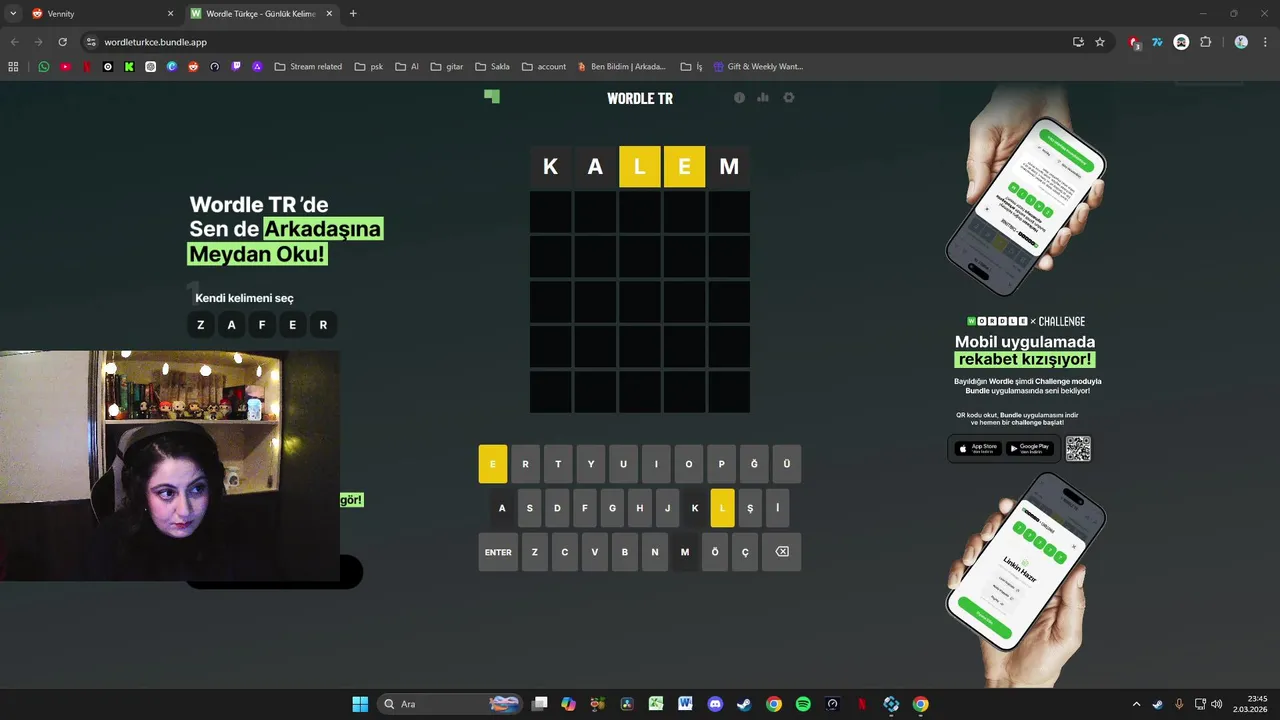Tap the dark M key on keyboard
The height and width of the screenshot is (720, 1280).
click(x=685, y=552)
